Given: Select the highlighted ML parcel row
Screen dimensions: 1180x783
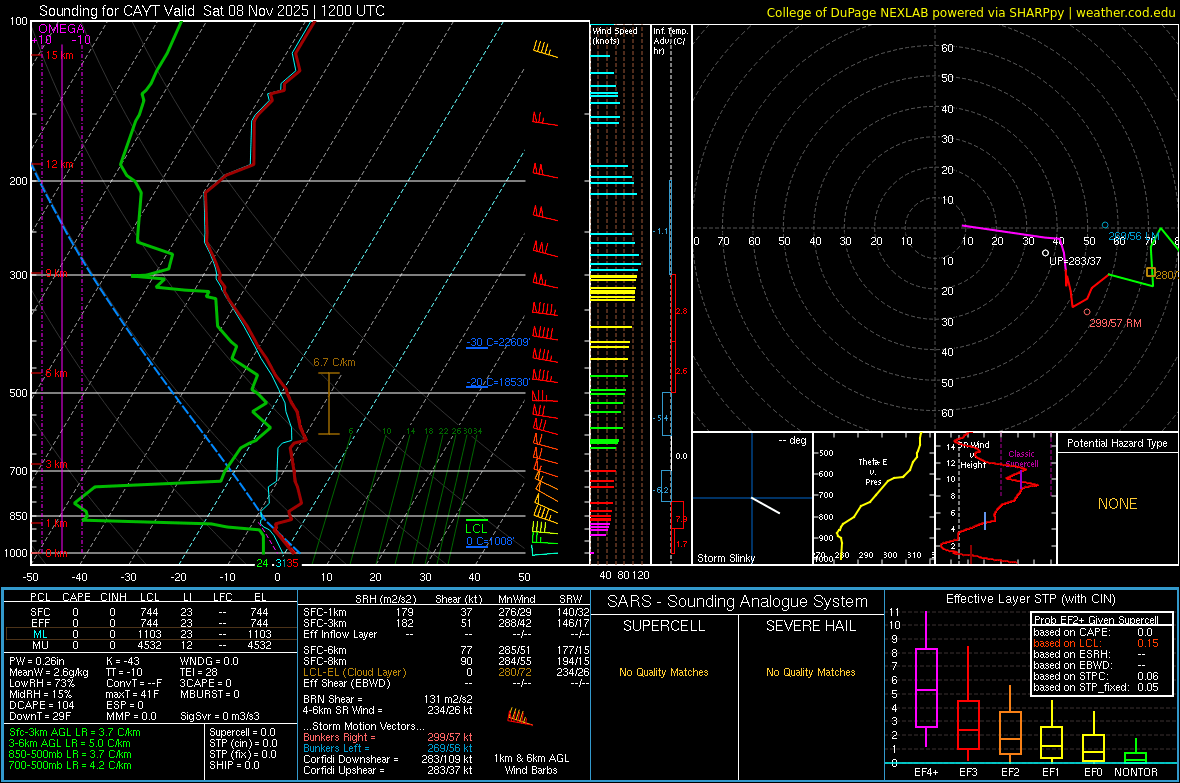Looking at the screenshot, I should click(151, 634).
